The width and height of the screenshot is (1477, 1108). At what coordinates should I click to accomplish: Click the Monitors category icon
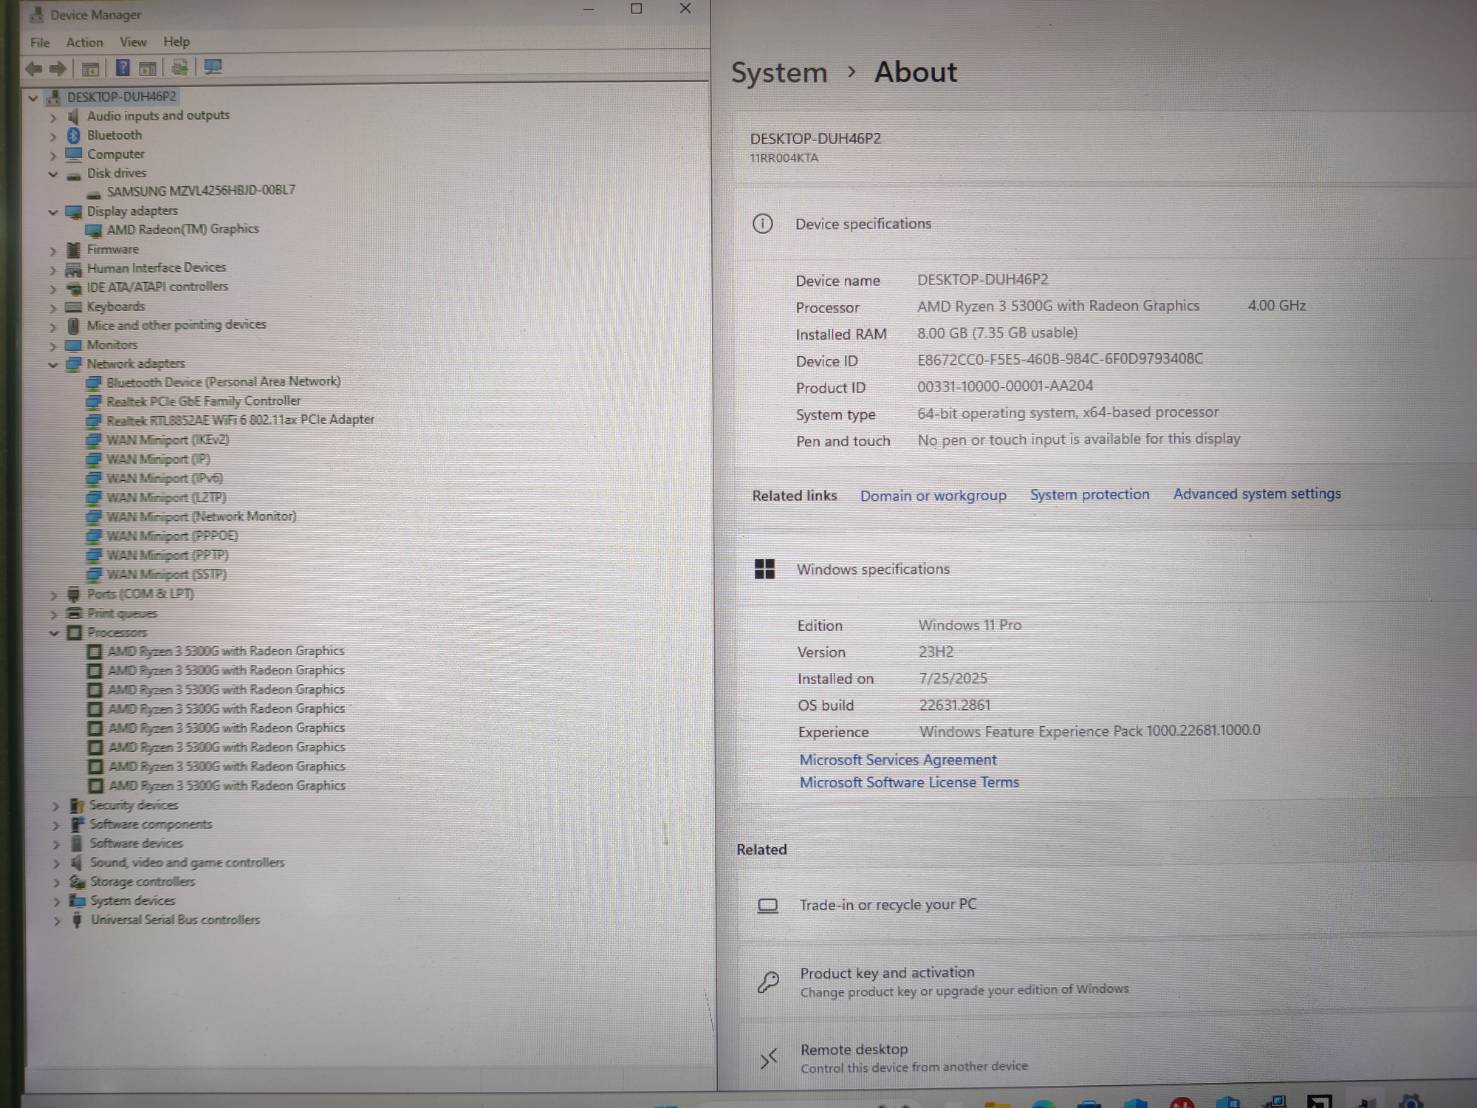[x=73, y=345]
